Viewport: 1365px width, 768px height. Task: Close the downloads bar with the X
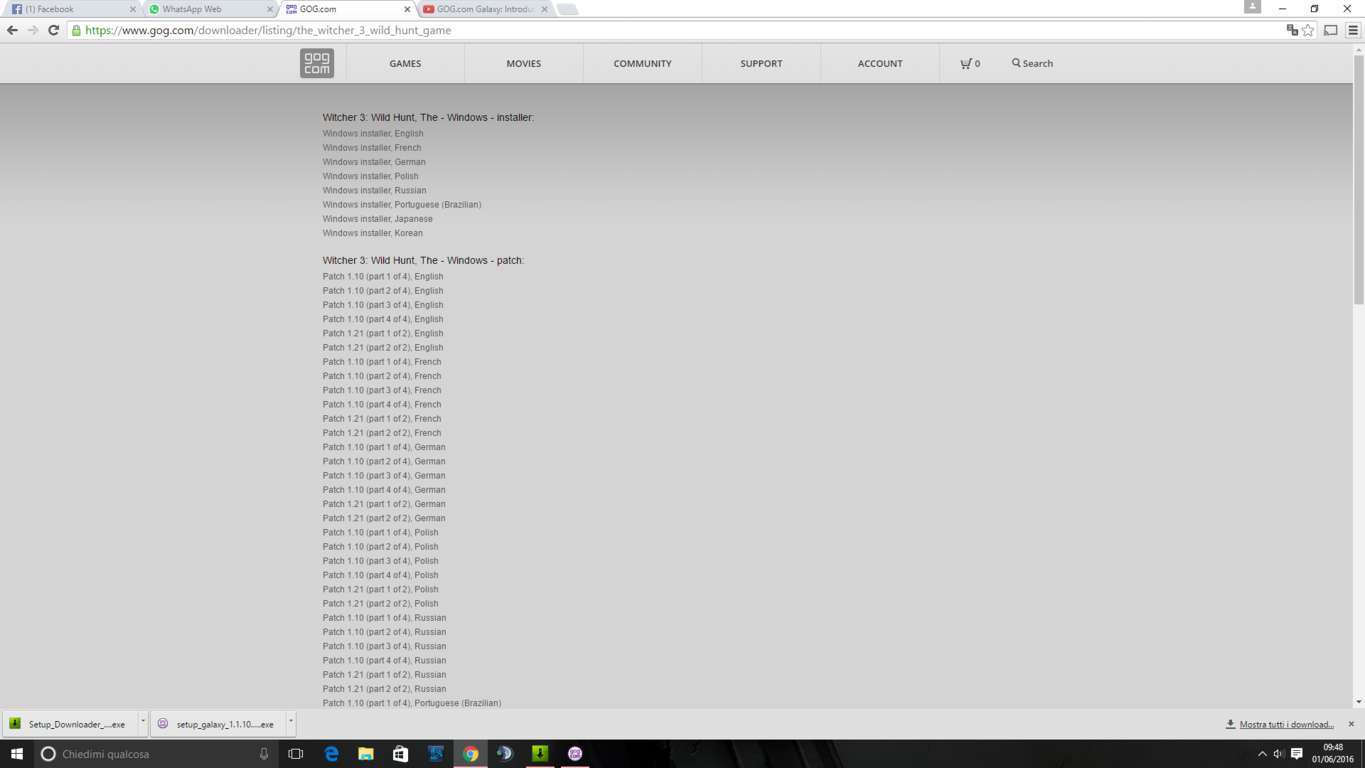click(1351, 724)
